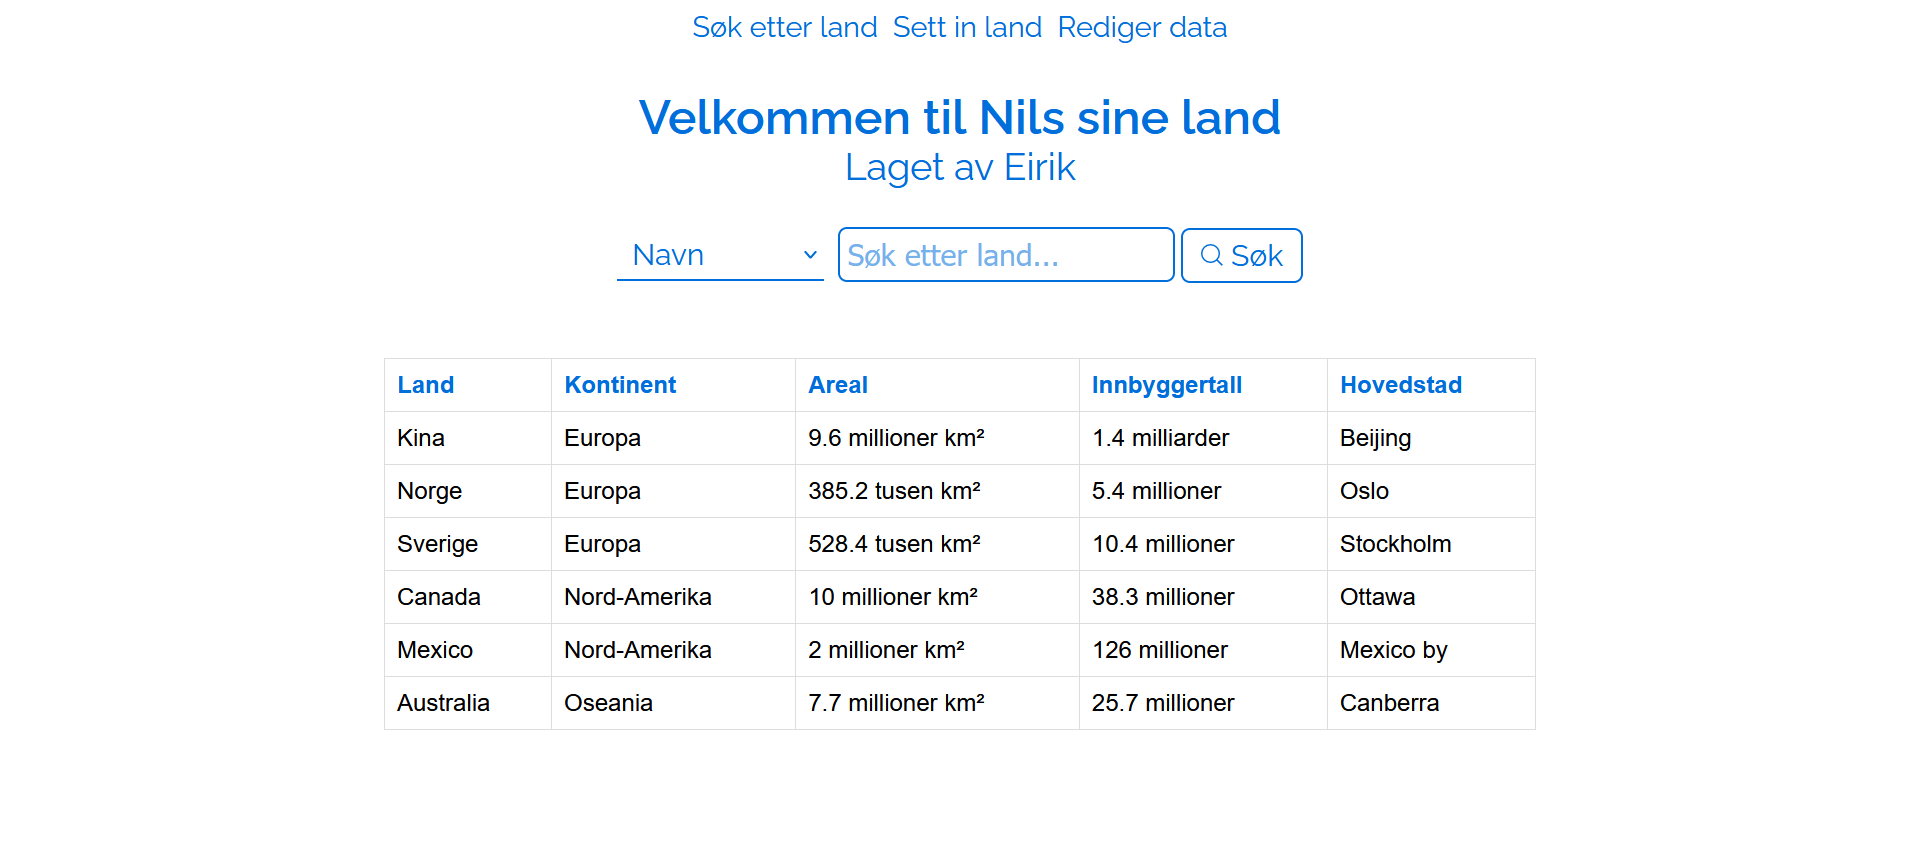Select the Australia country cell
This screenshot has height=841, width=1920.
pyautogui.click(x=443, y=703)
